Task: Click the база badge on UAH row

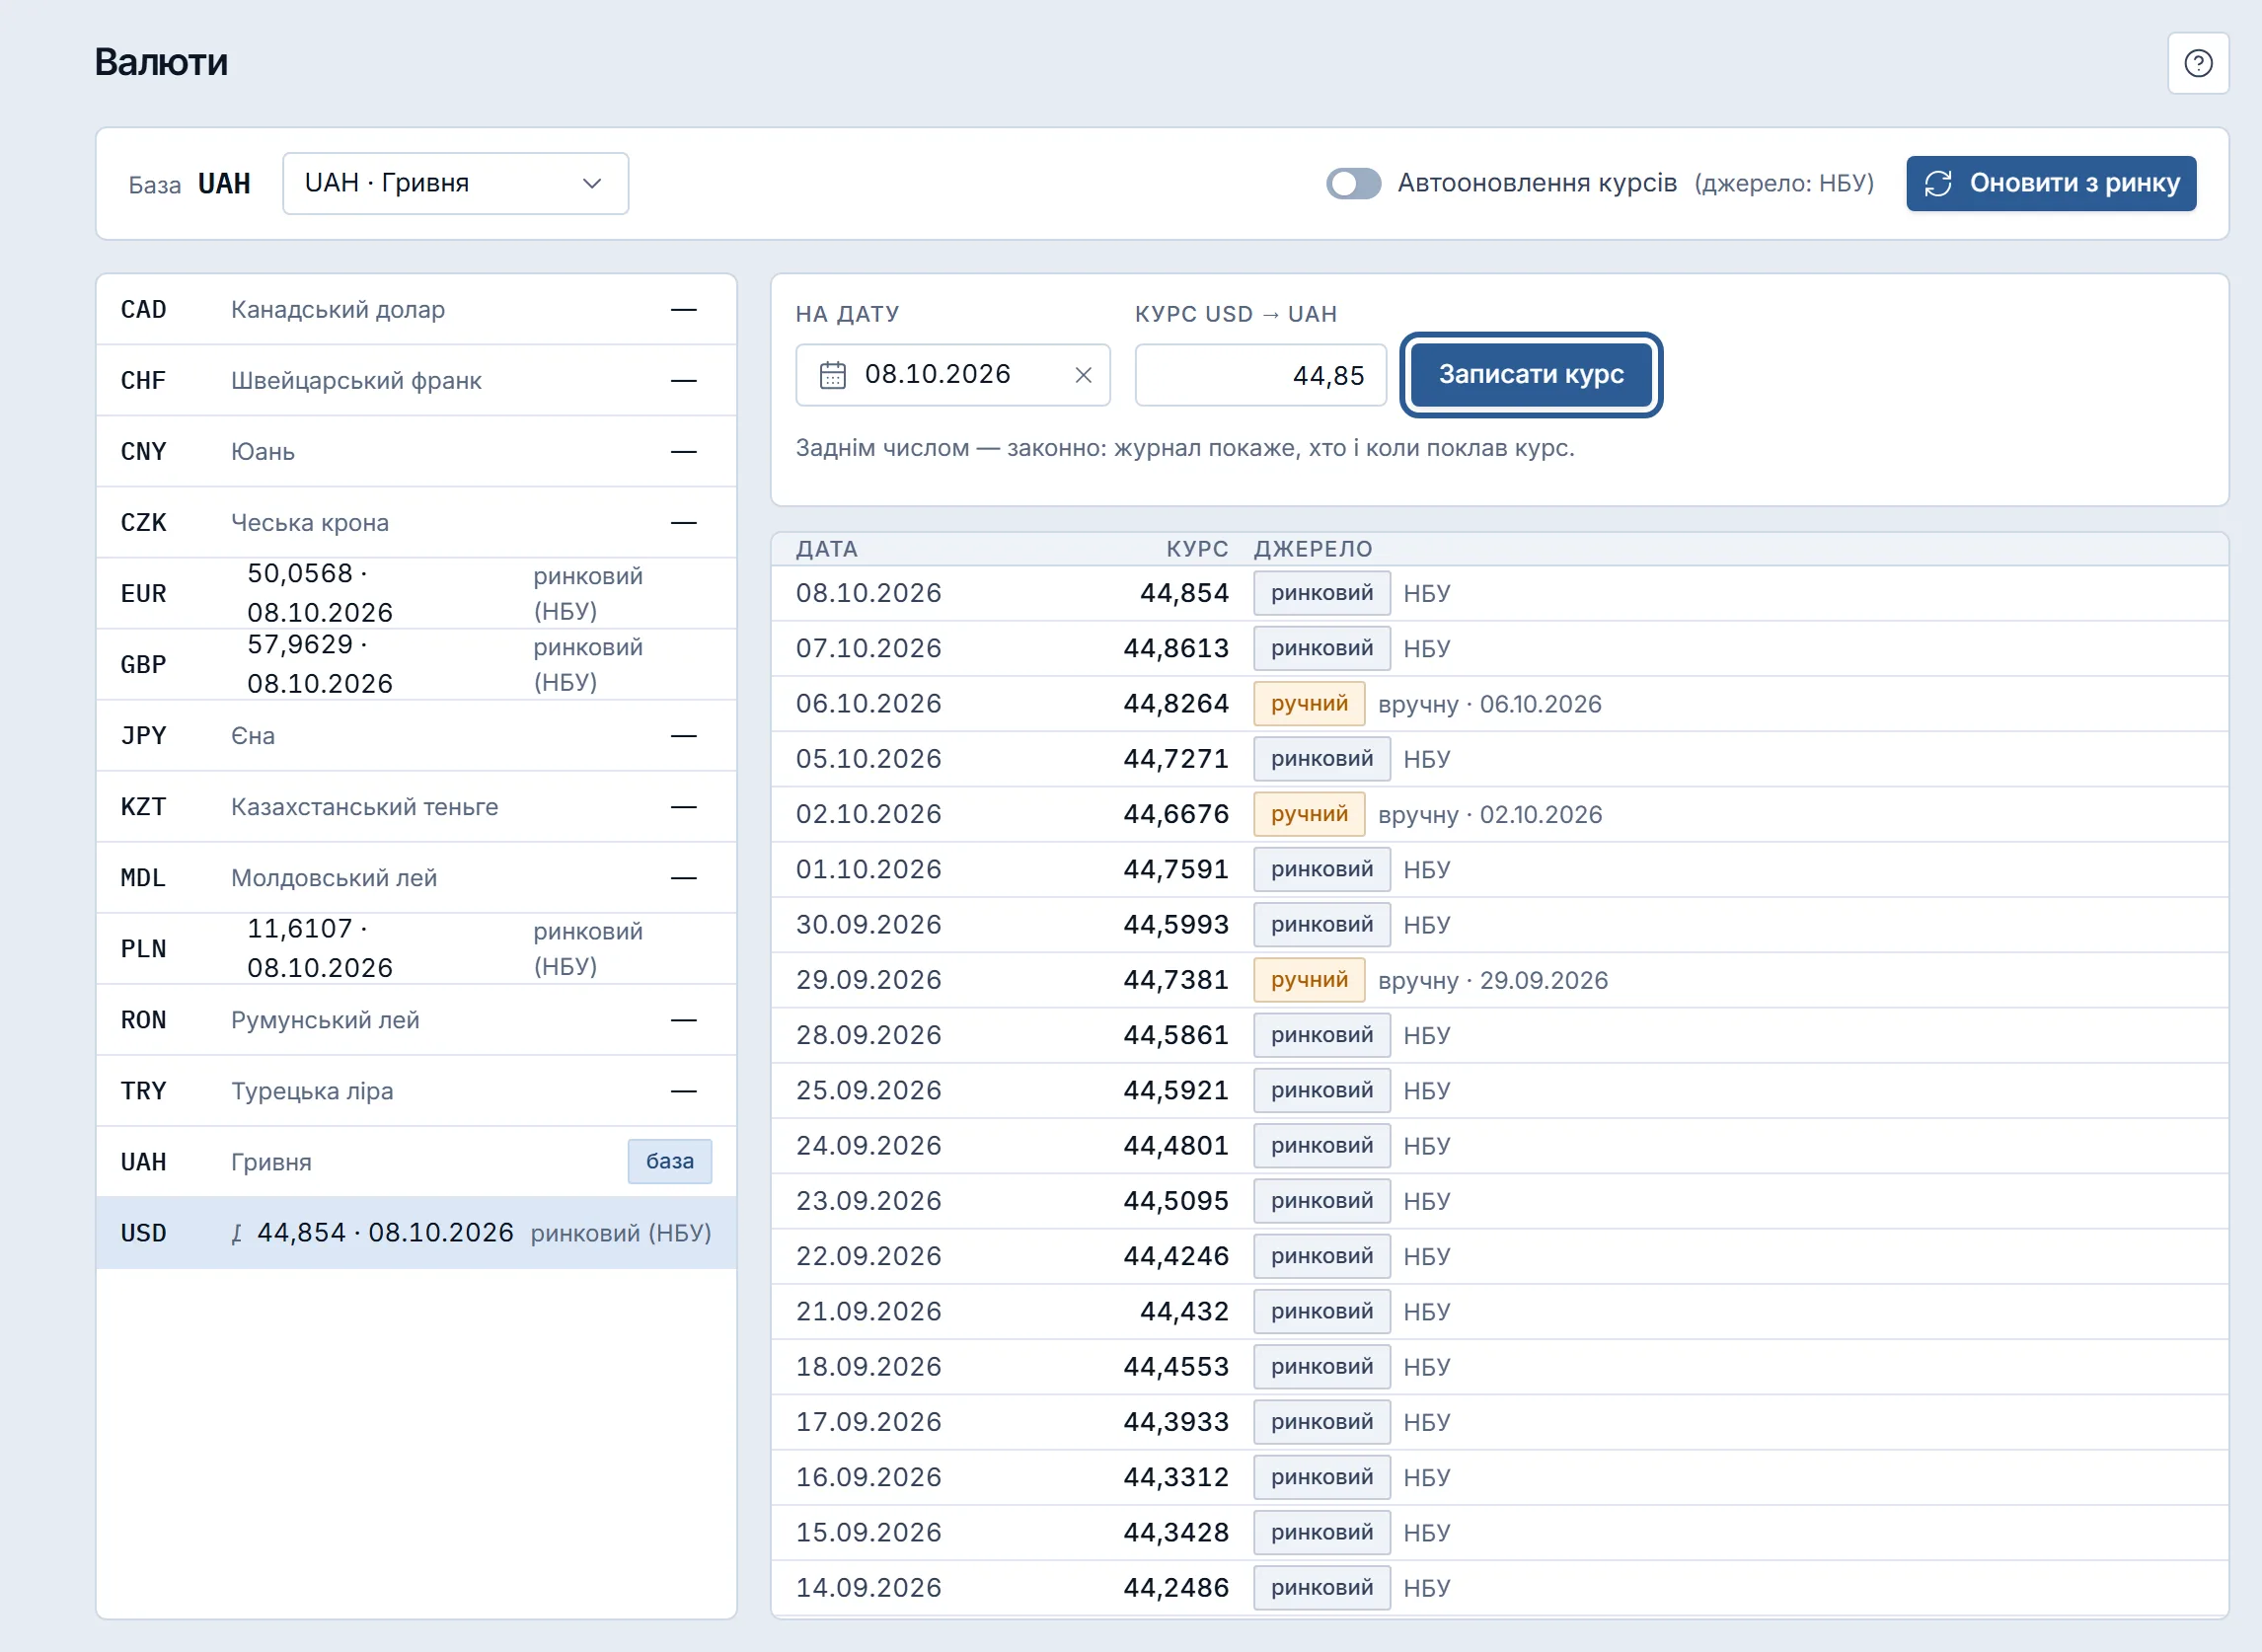Action: pyautogui.click(x=669, y=1162)
